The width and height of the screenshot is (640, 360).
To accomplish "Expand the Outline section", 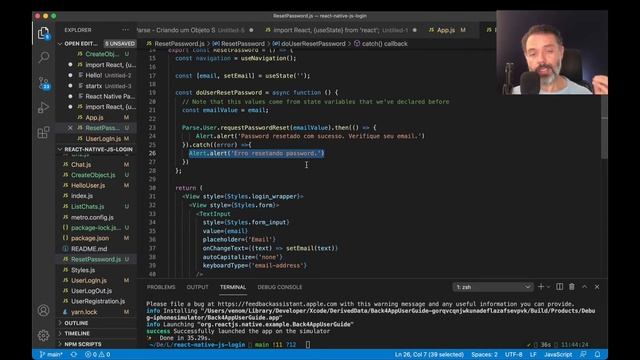I will tap(96, 323).
